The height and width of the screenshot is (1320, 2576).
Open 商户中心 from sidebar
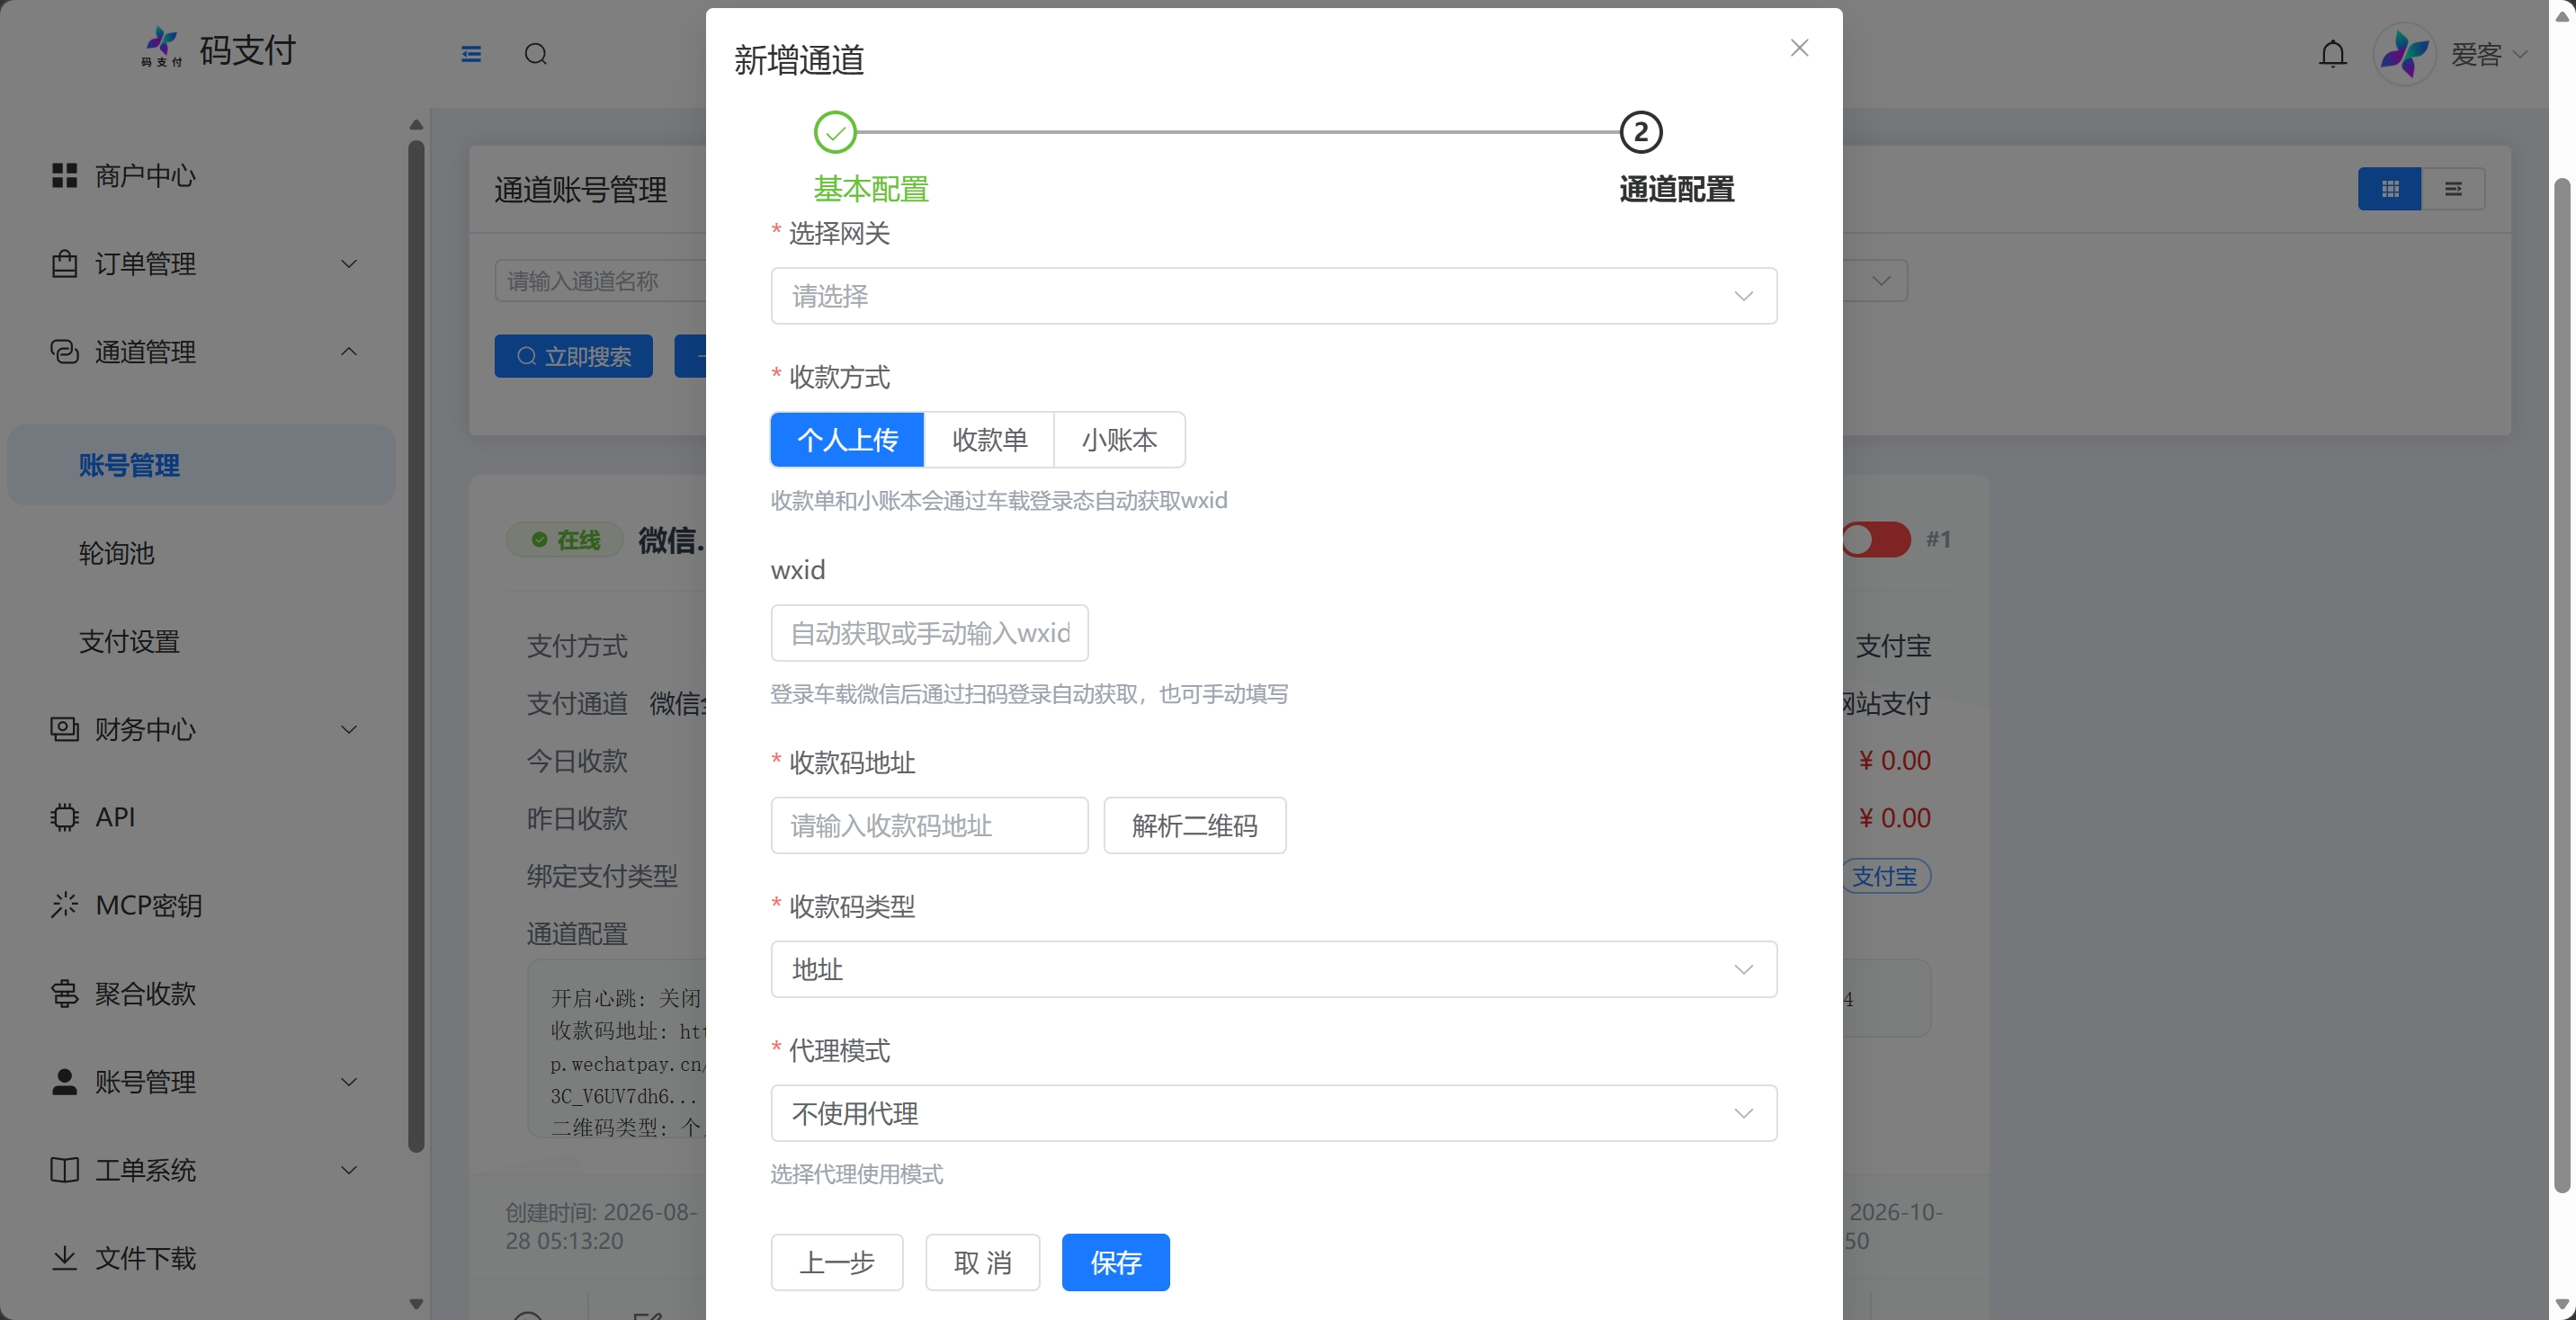pyautogui.click(x=202, y=176)
